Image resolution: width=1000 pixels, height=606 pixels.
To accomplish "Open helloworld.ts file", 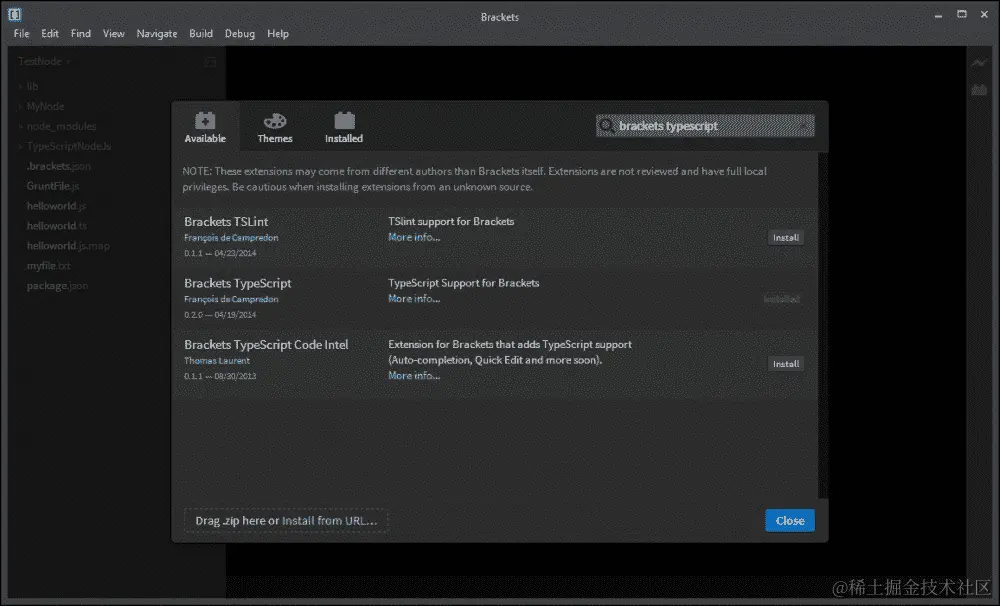I will pos(56,226).
